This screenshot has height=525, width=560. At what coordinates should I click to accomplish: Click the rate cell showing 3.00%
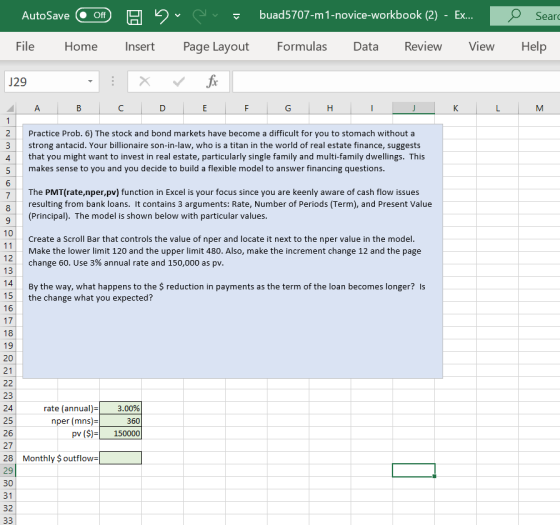click(x=121, y=408)
